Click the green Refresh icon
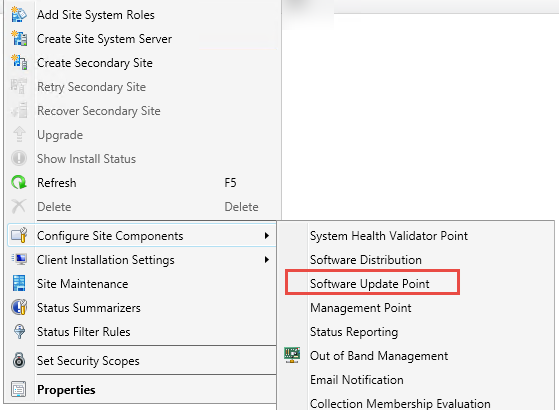The width and height of the screenshot is (559, 410). pyautogui.click(x=19, y=183)
